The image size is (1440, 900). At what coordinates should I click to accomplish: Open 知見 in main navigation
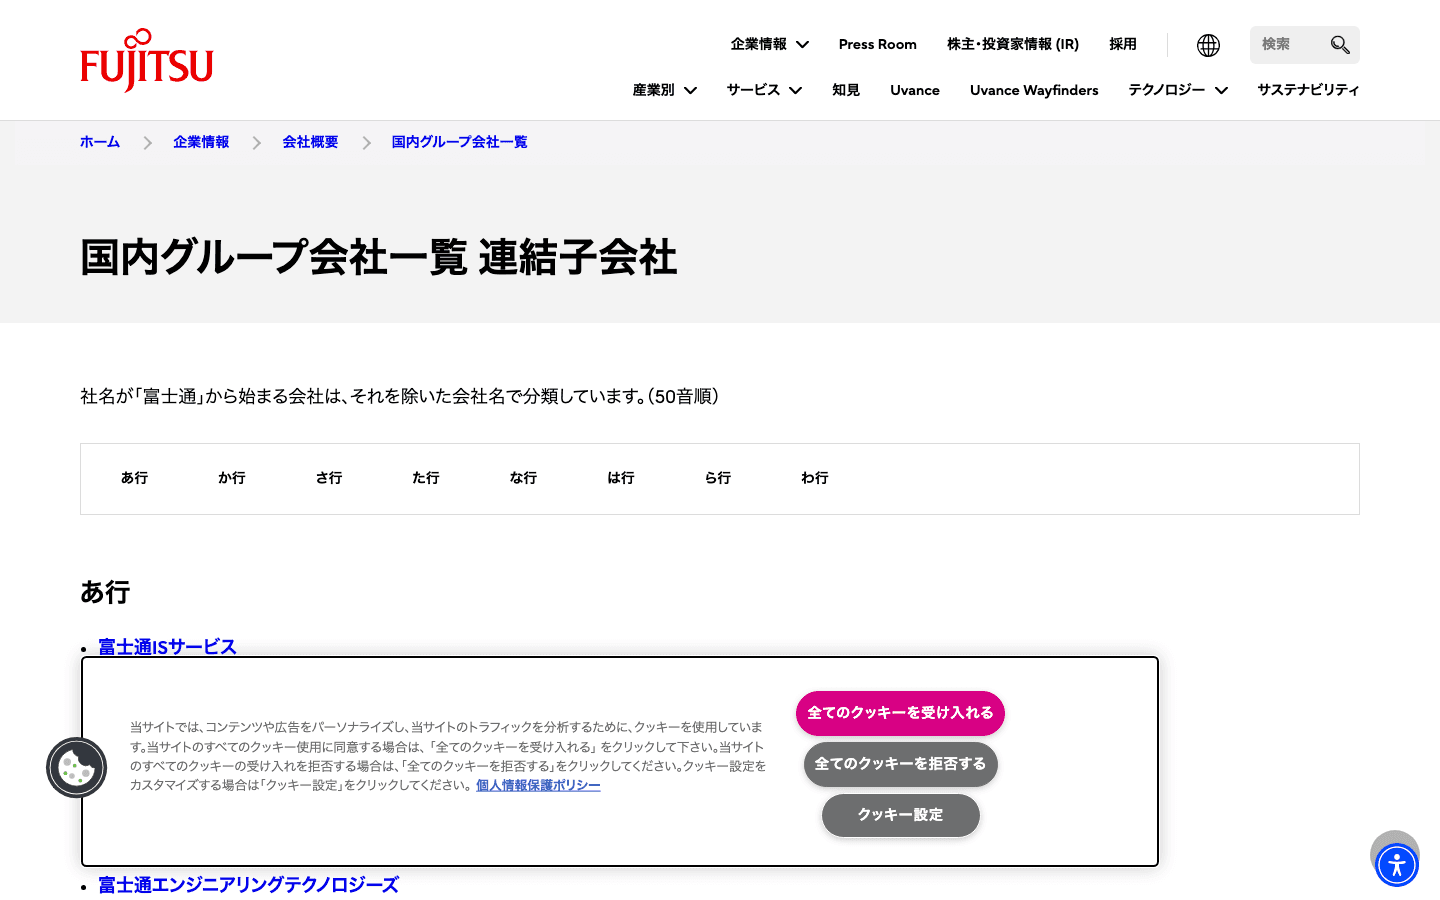coord(846,90)
